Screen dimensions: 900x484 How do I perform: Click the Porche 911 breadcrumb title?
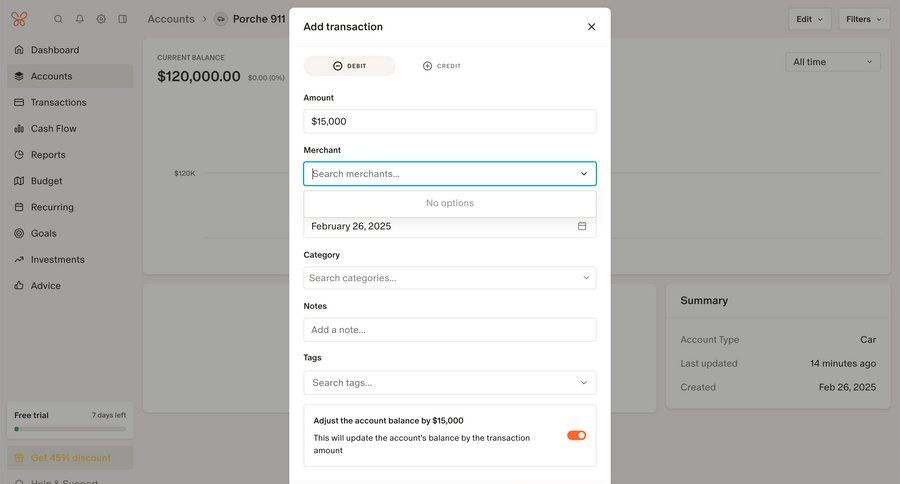tap(259, 19)
